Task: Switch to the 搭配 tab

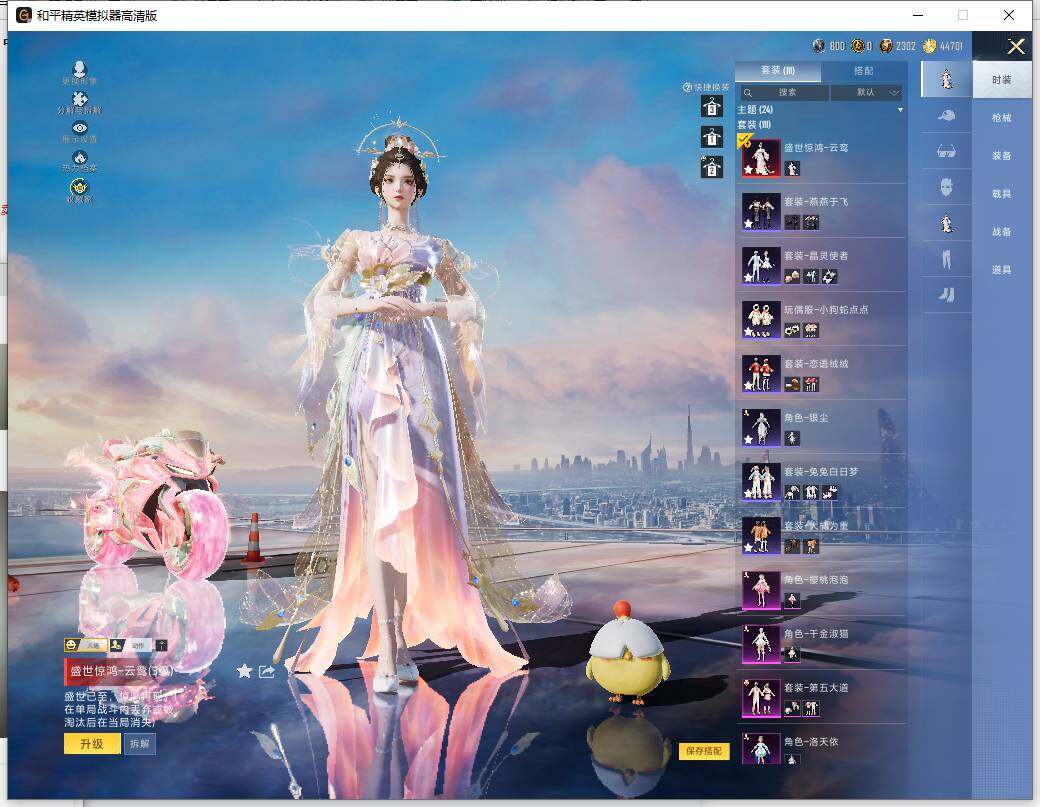Action: pos(864,70)
